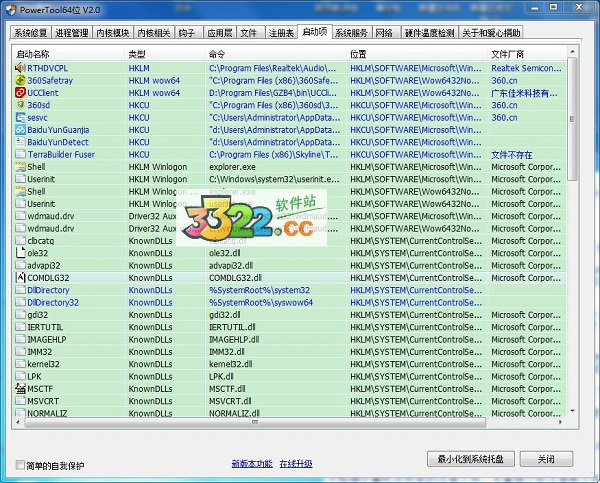The height and width of the screenshot is (483, 600).
Task: Click vertical scrollbar up arrow
Action: tap(572, 51)
